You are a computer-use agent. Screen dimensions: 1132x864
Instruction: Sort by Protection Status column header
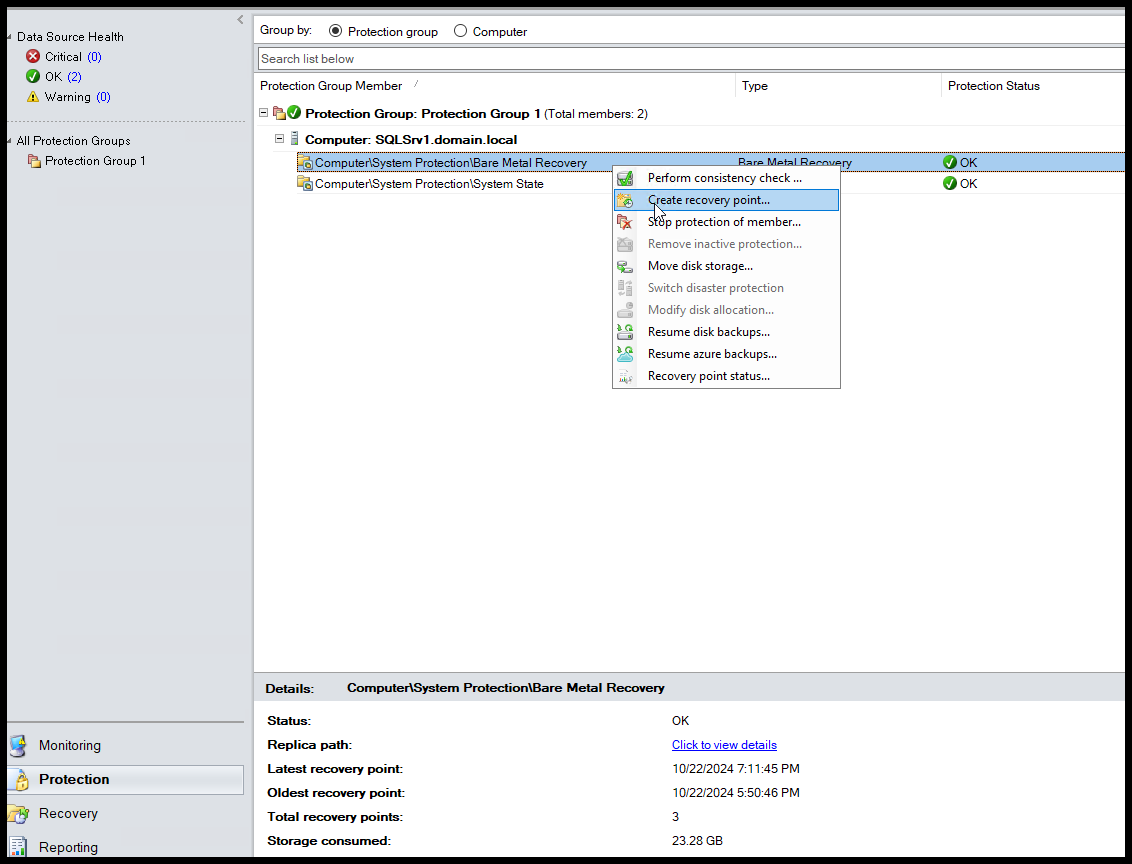point(1033,86)
